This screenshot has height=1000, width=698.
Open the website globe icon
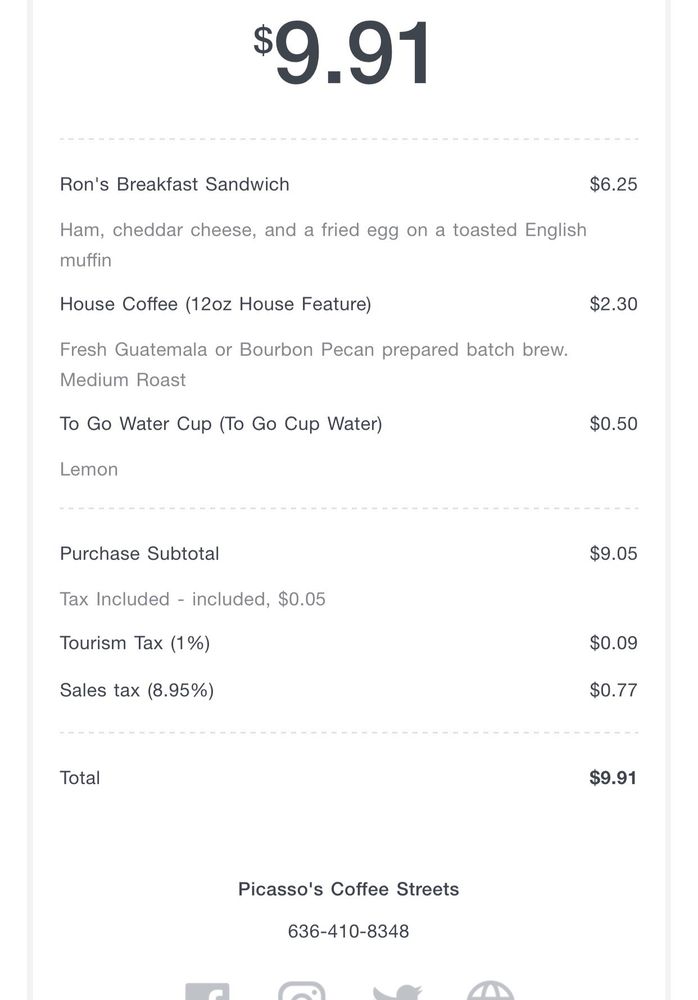pos(490,992)
